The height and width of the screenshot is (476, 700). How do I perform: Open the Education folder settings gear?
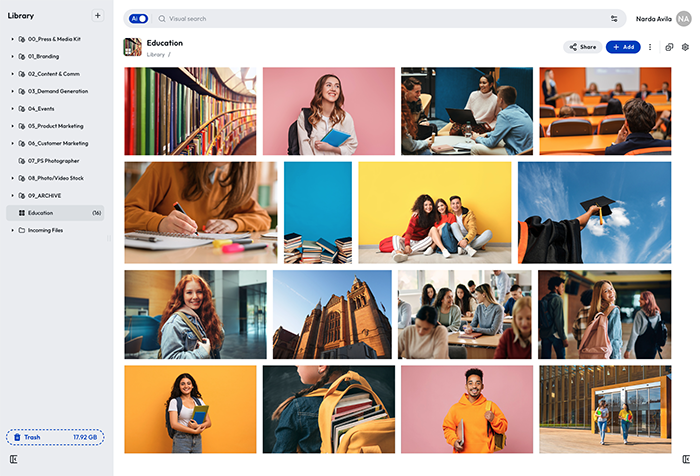point(685,47)
